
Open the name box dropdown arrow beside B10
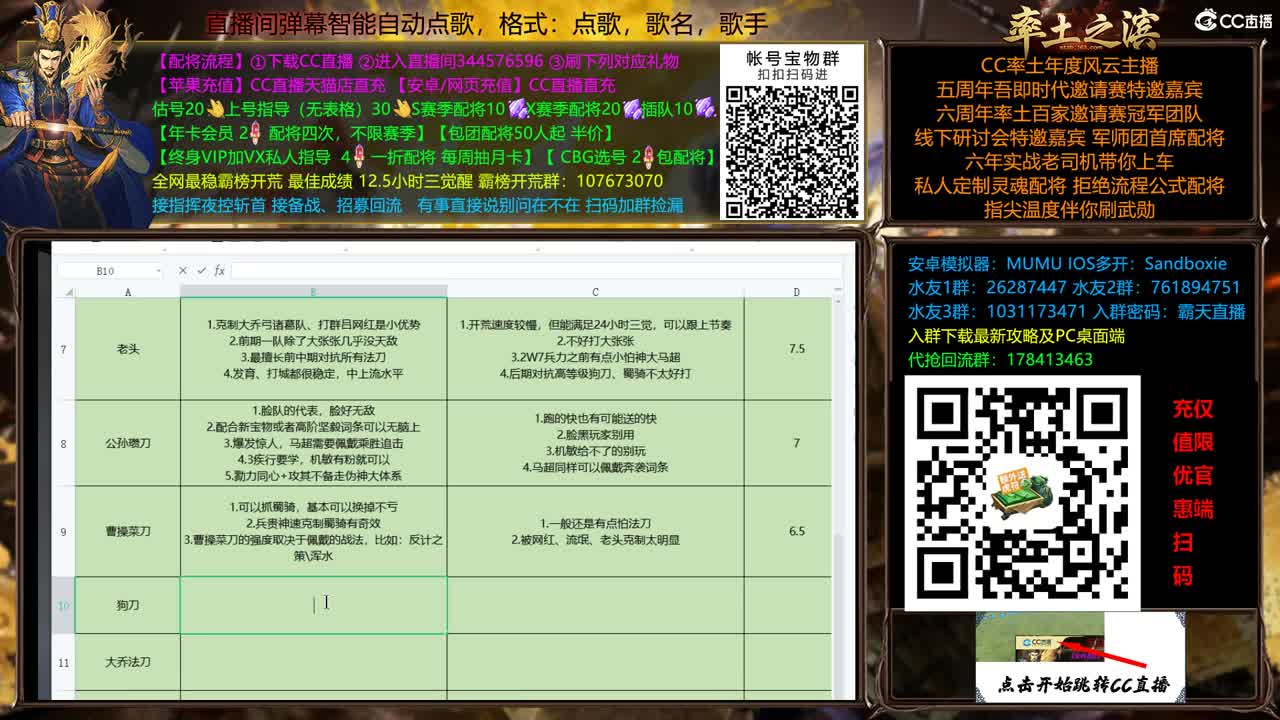[158, 271]
